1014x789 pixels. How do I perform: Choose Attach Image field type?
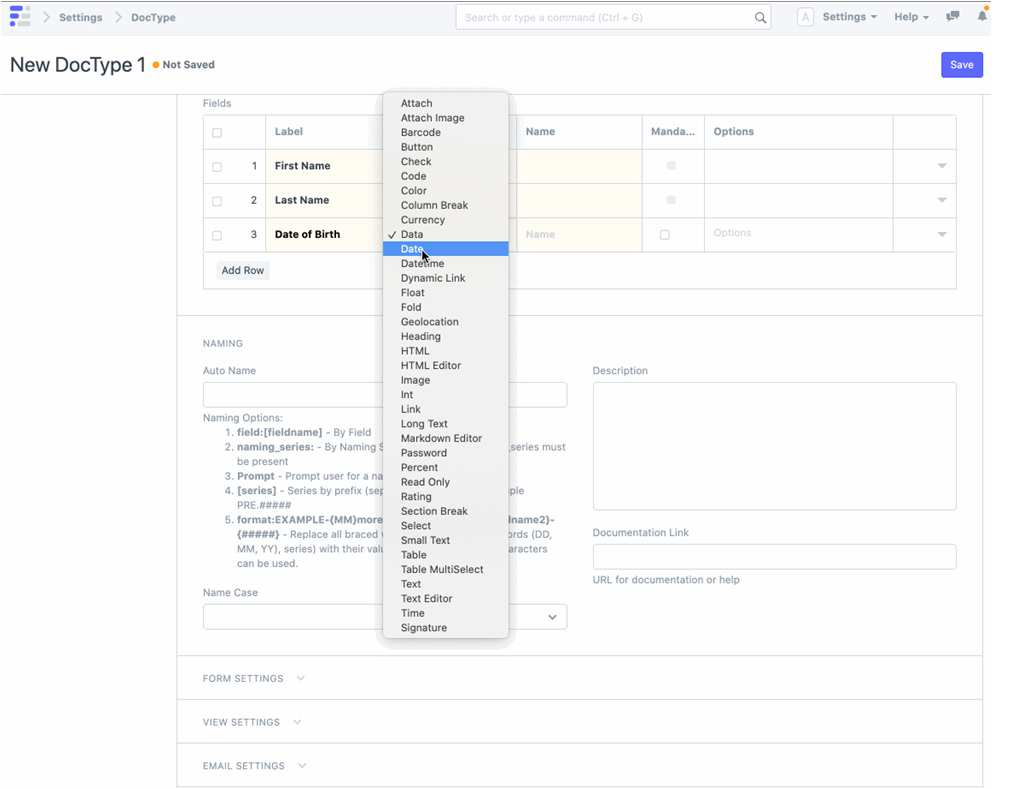[446, 118]
